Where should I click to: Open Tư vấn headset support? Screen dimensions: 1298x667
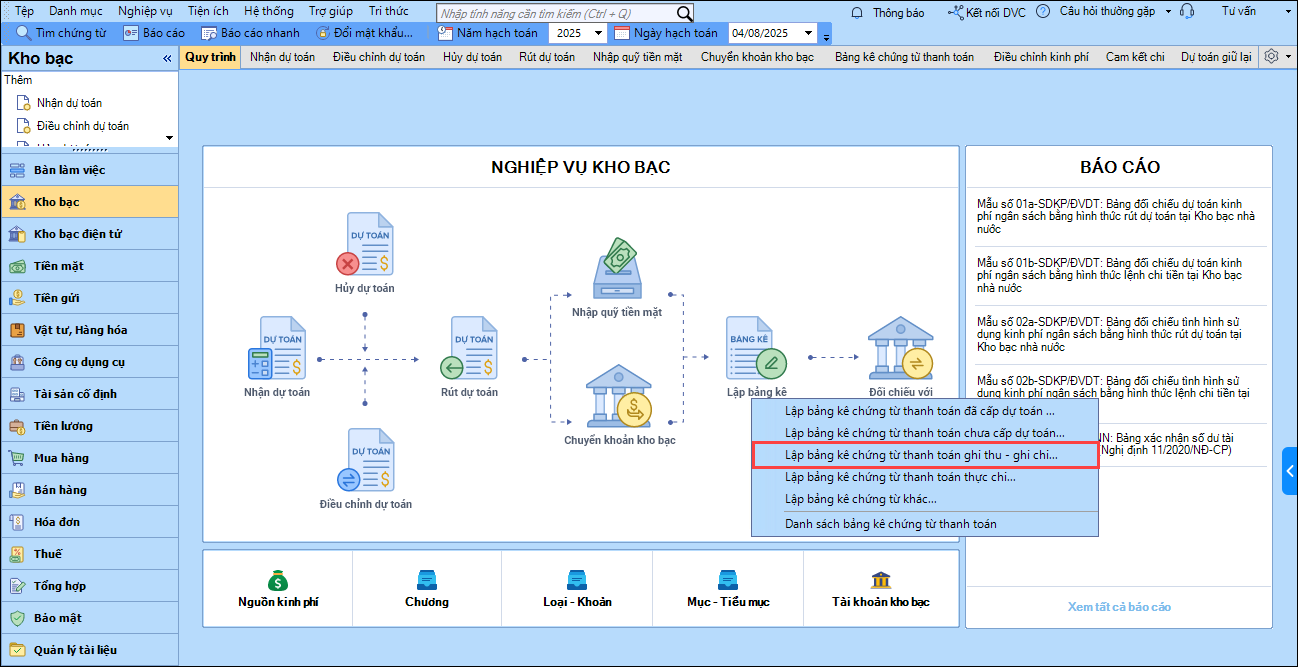[x=1187, y=12]
